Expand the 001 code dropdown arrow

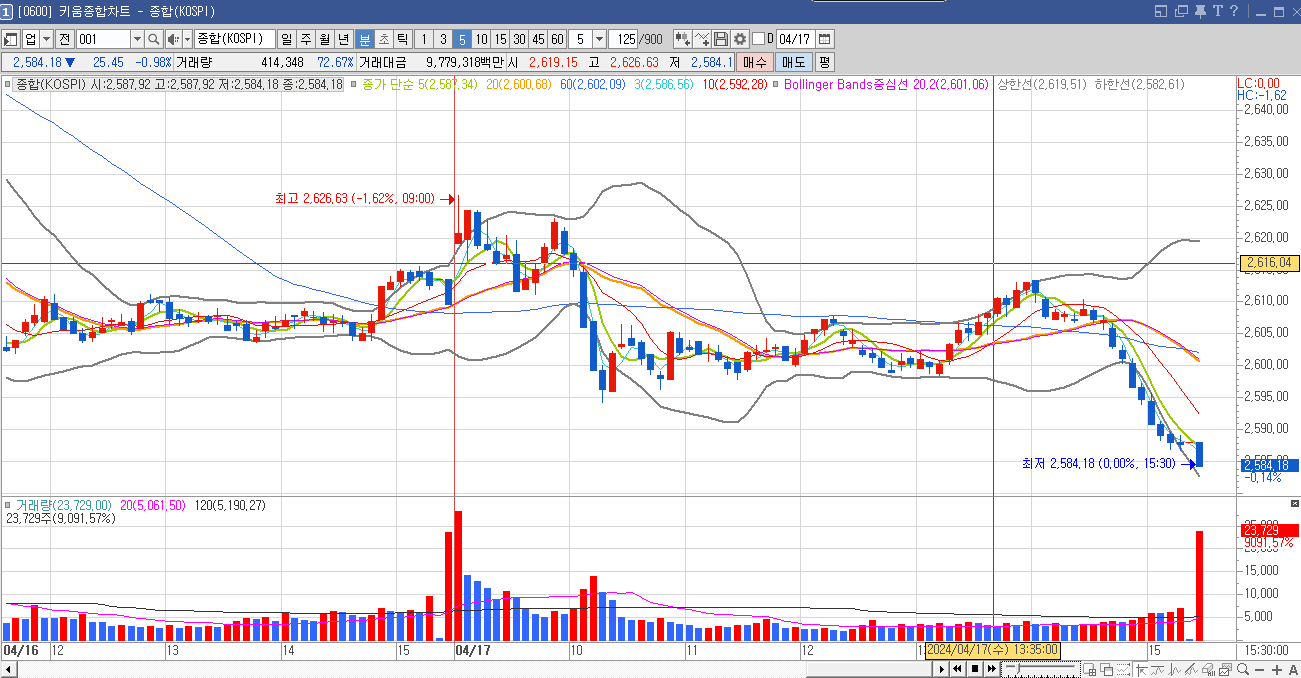[138, 39]
